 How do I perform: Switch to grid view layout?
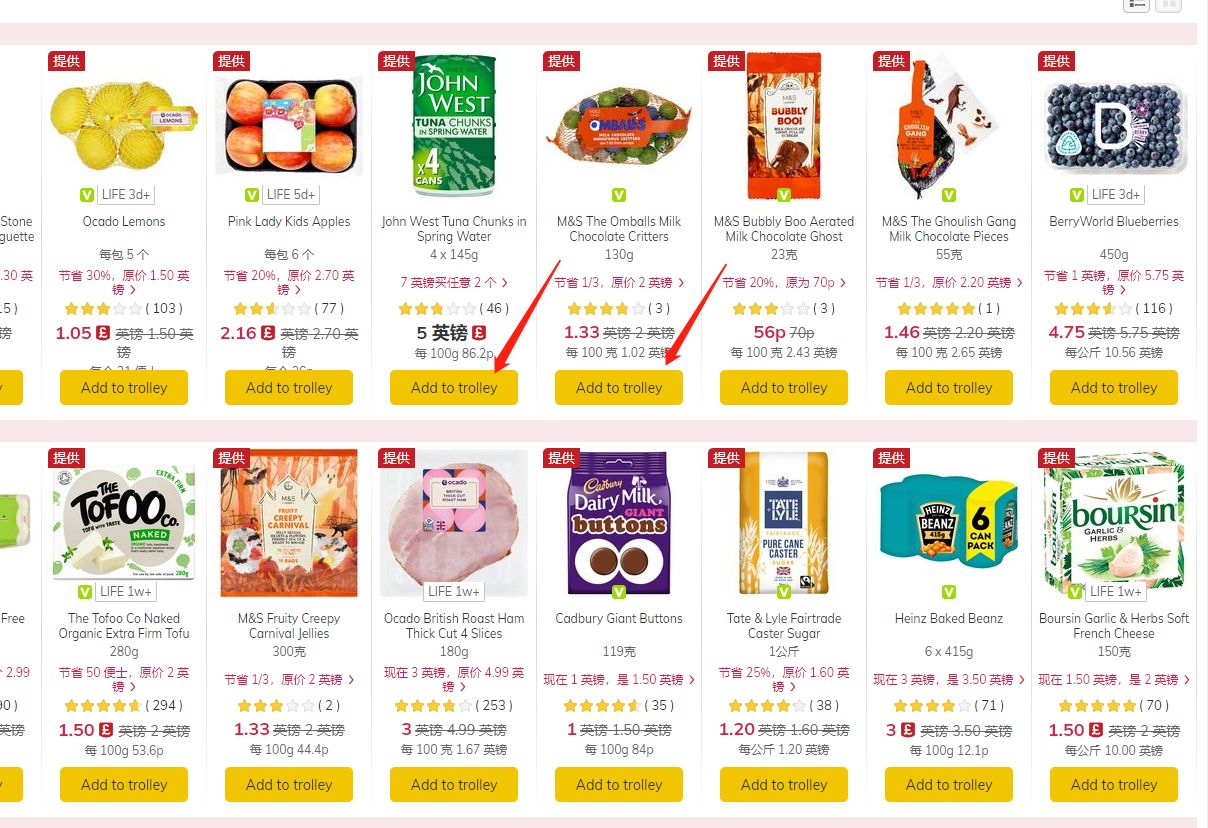pyautogui.click(x=1169, y=4)
